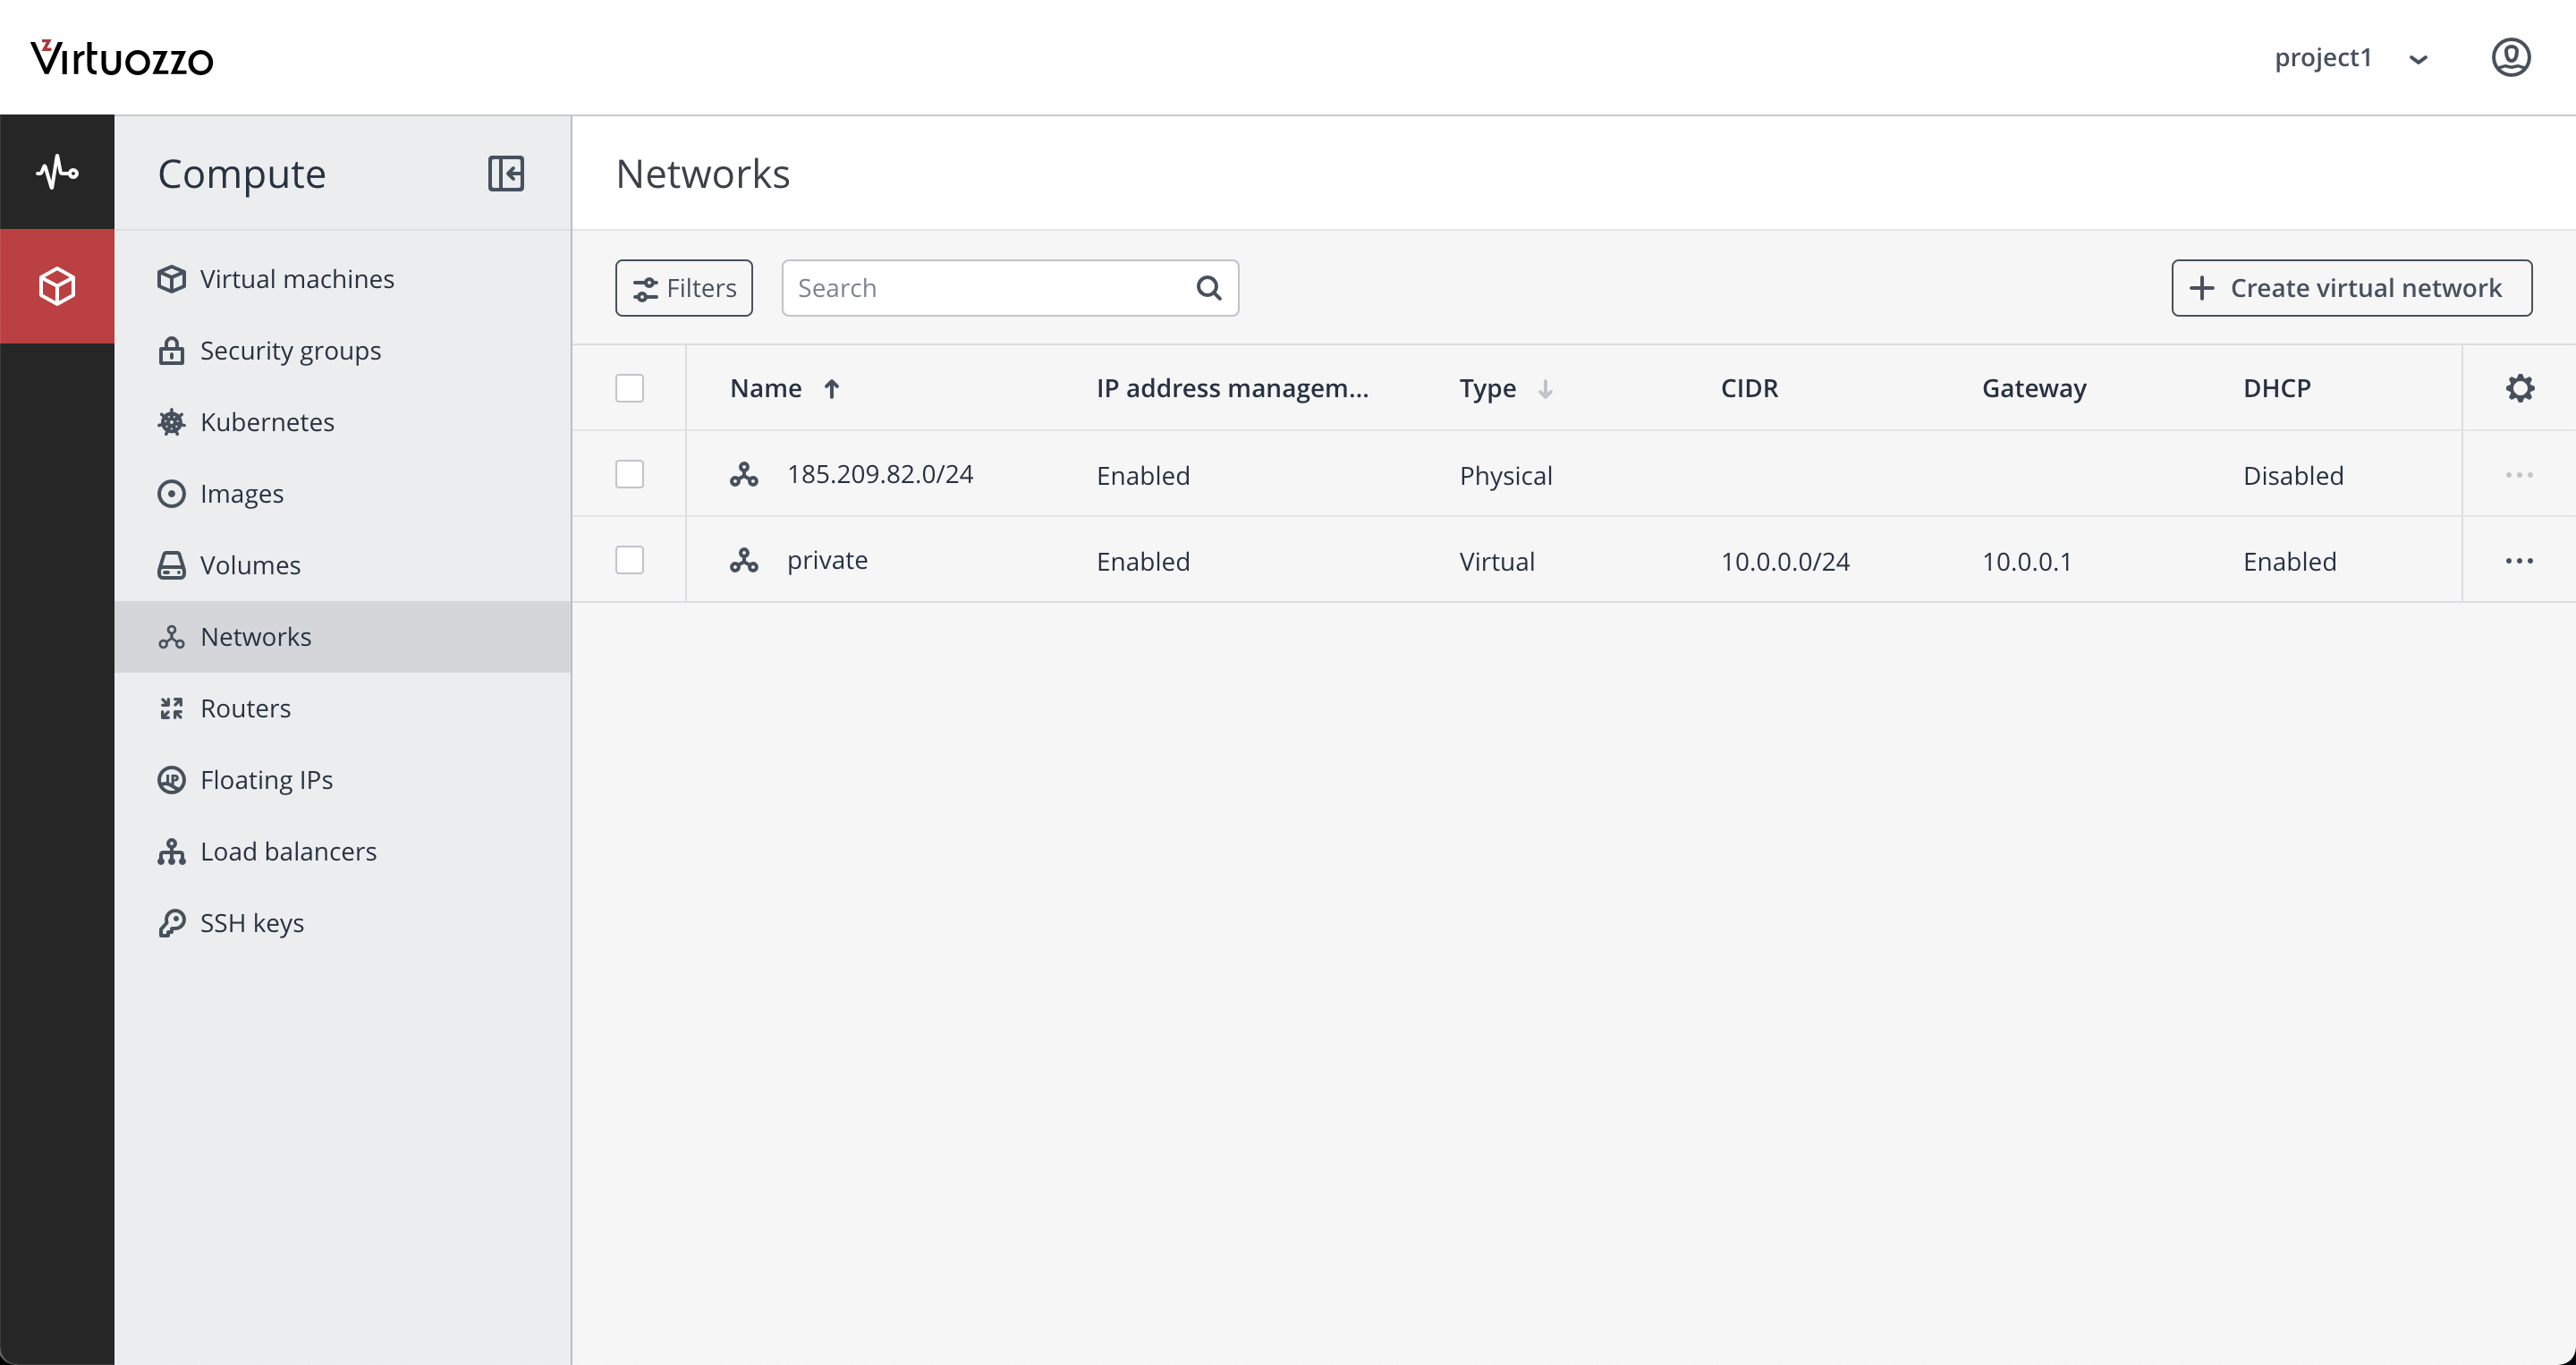Sort table by Type column arrow

1545,389
